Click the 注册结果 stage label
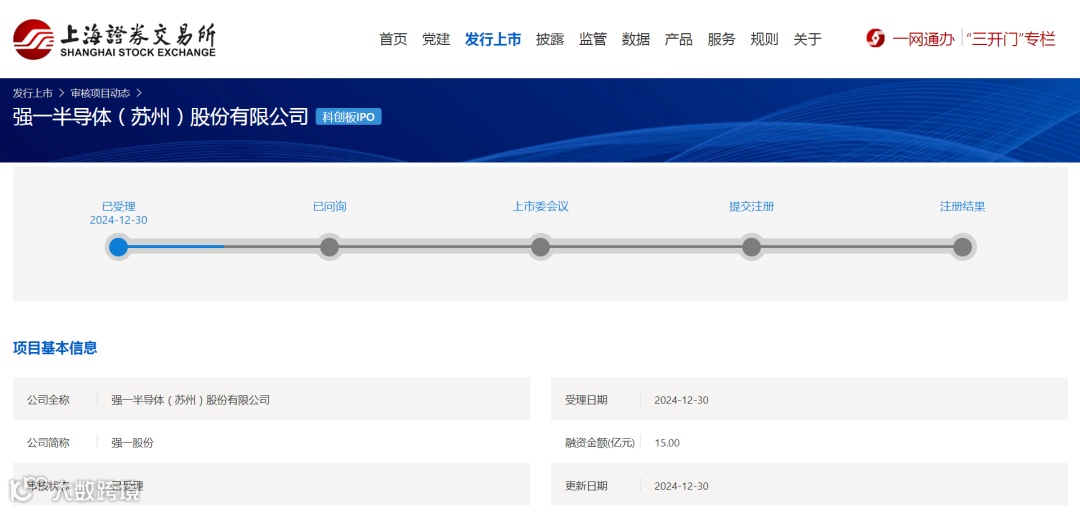 tap(962, 206)
